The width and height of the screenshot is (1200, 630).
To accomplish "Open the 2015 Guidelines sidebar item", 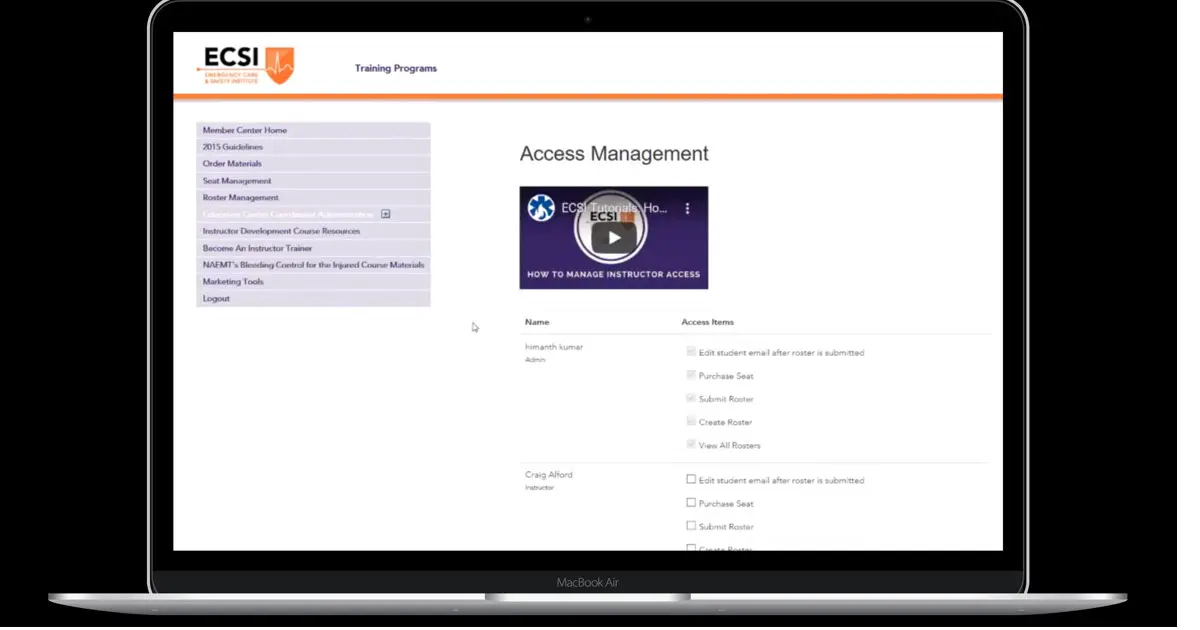I will pyautogui.click(x=233, y=147).
